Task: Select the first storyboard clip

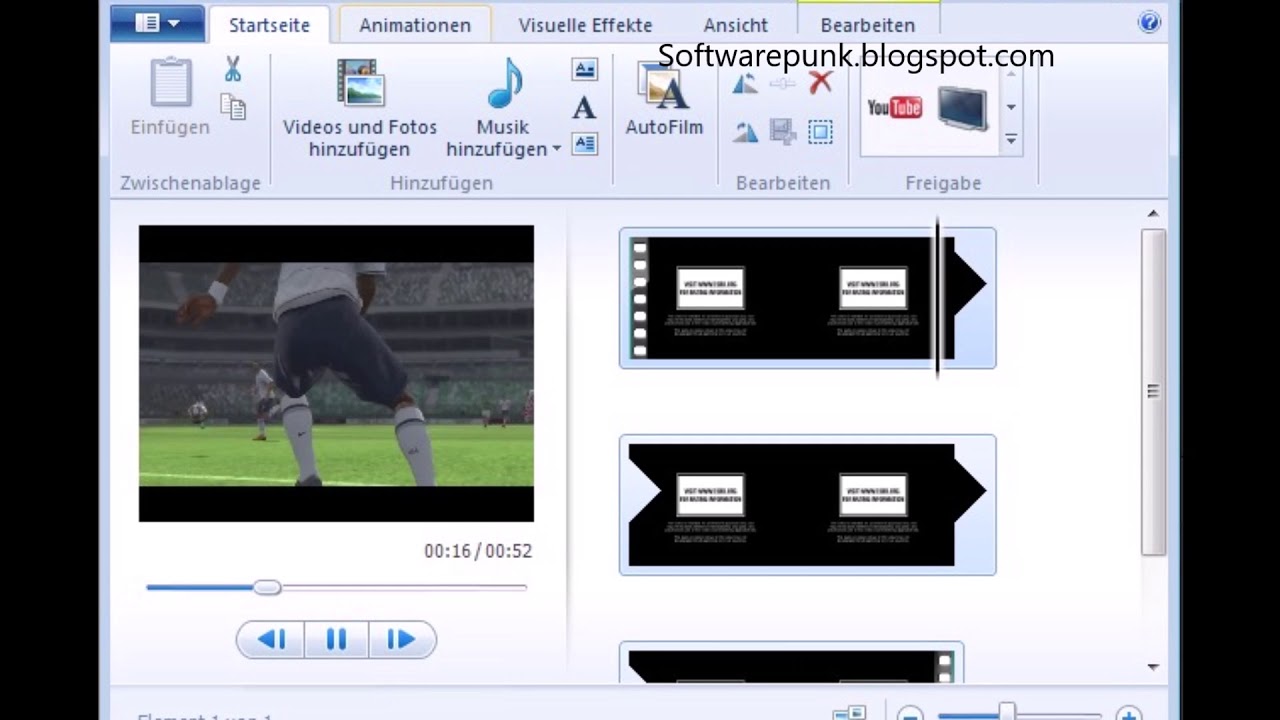Action: pyautogui.click(x=807, y=298)
